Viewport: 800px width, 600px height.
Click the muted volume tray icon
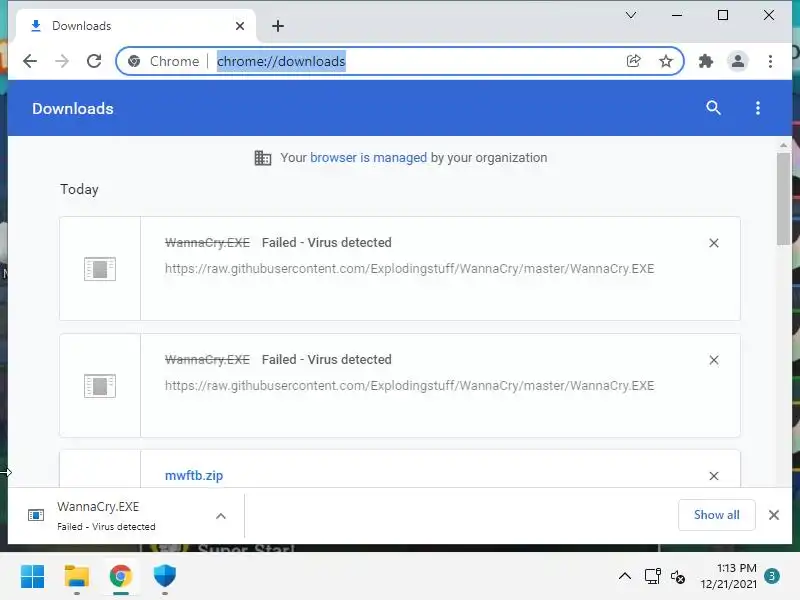click(x=678, y=577)
